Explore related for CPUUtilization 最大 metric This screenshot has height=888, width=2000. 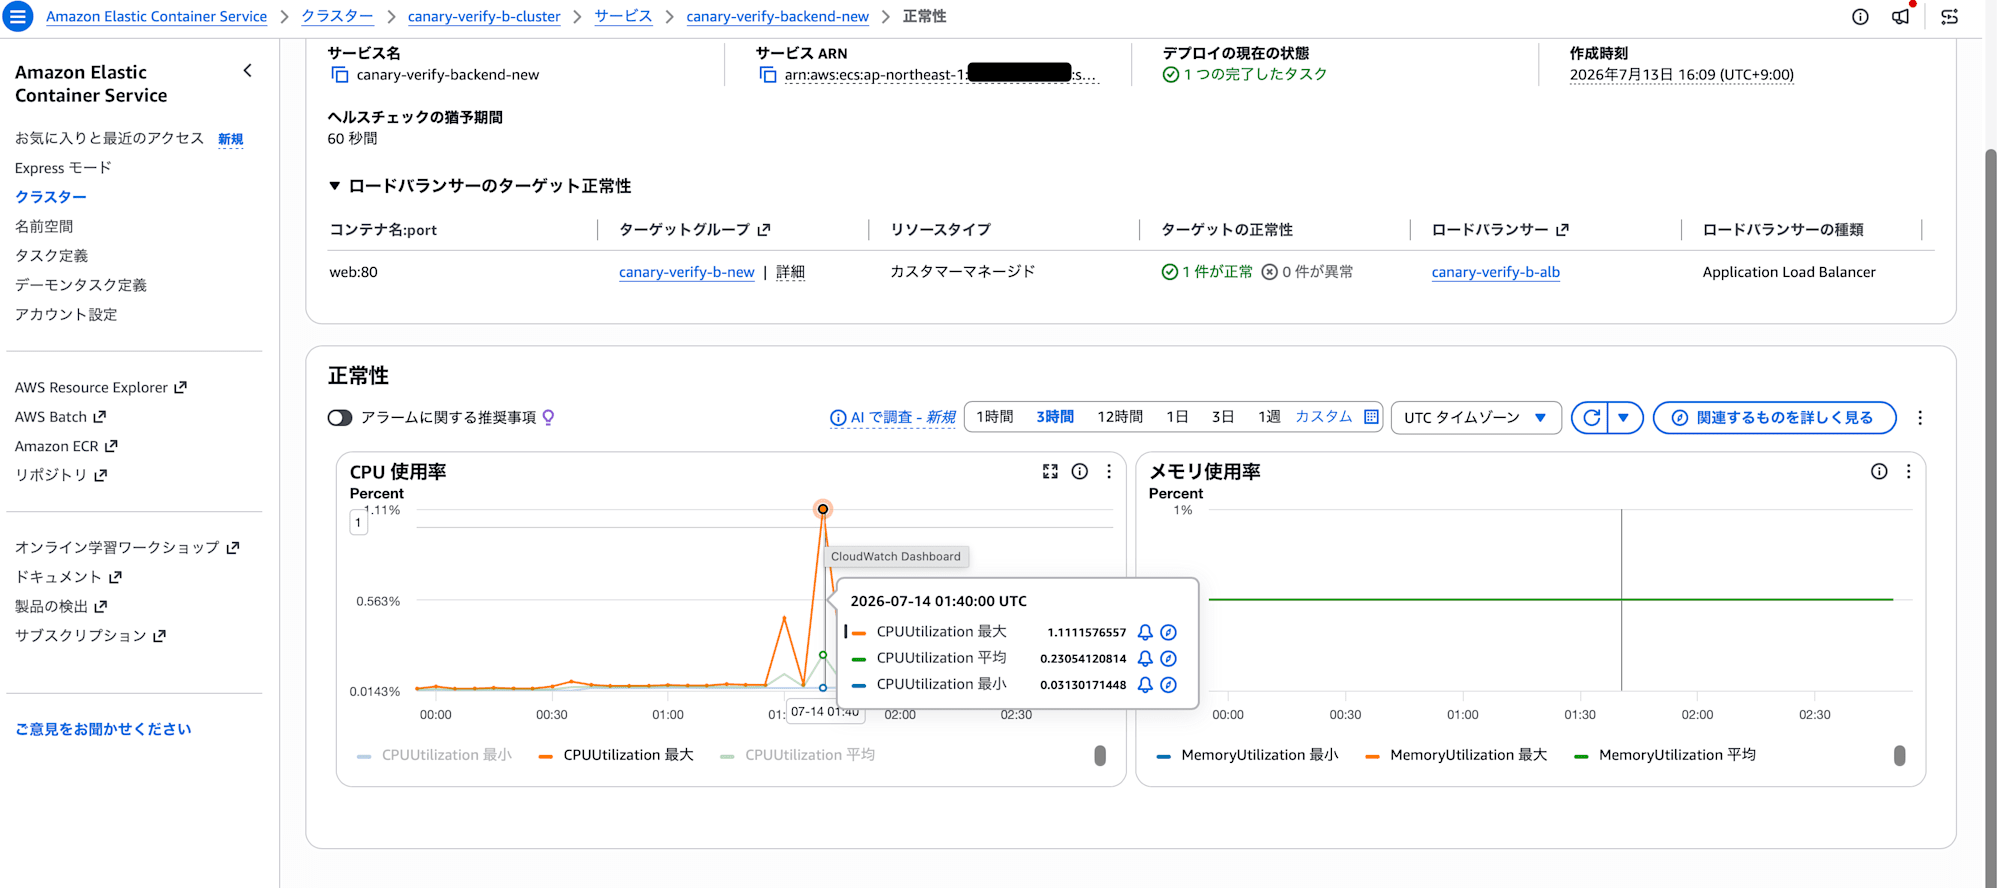(x=1168, y=632)
